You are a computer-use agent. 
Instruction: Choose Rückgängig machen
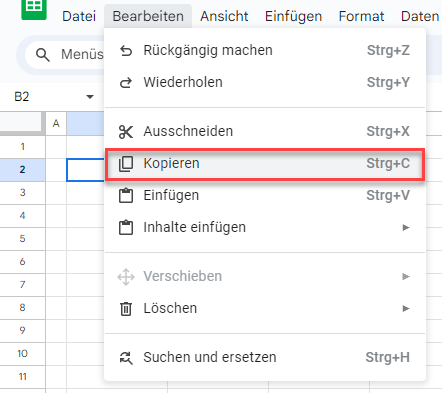click(x=265, y=50)
